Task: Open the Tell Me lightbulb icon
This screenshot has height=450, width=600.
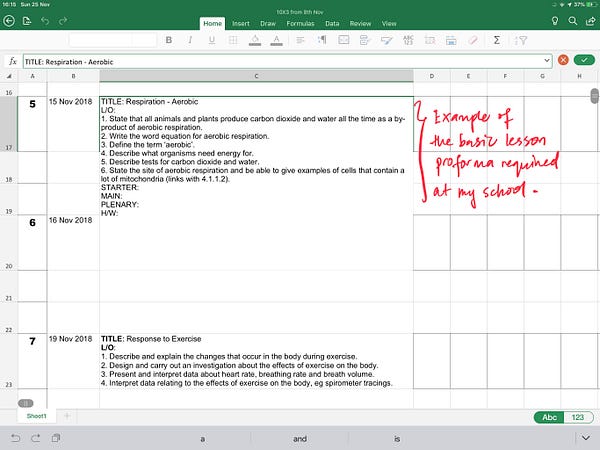Action: click(x=555, y=21)
